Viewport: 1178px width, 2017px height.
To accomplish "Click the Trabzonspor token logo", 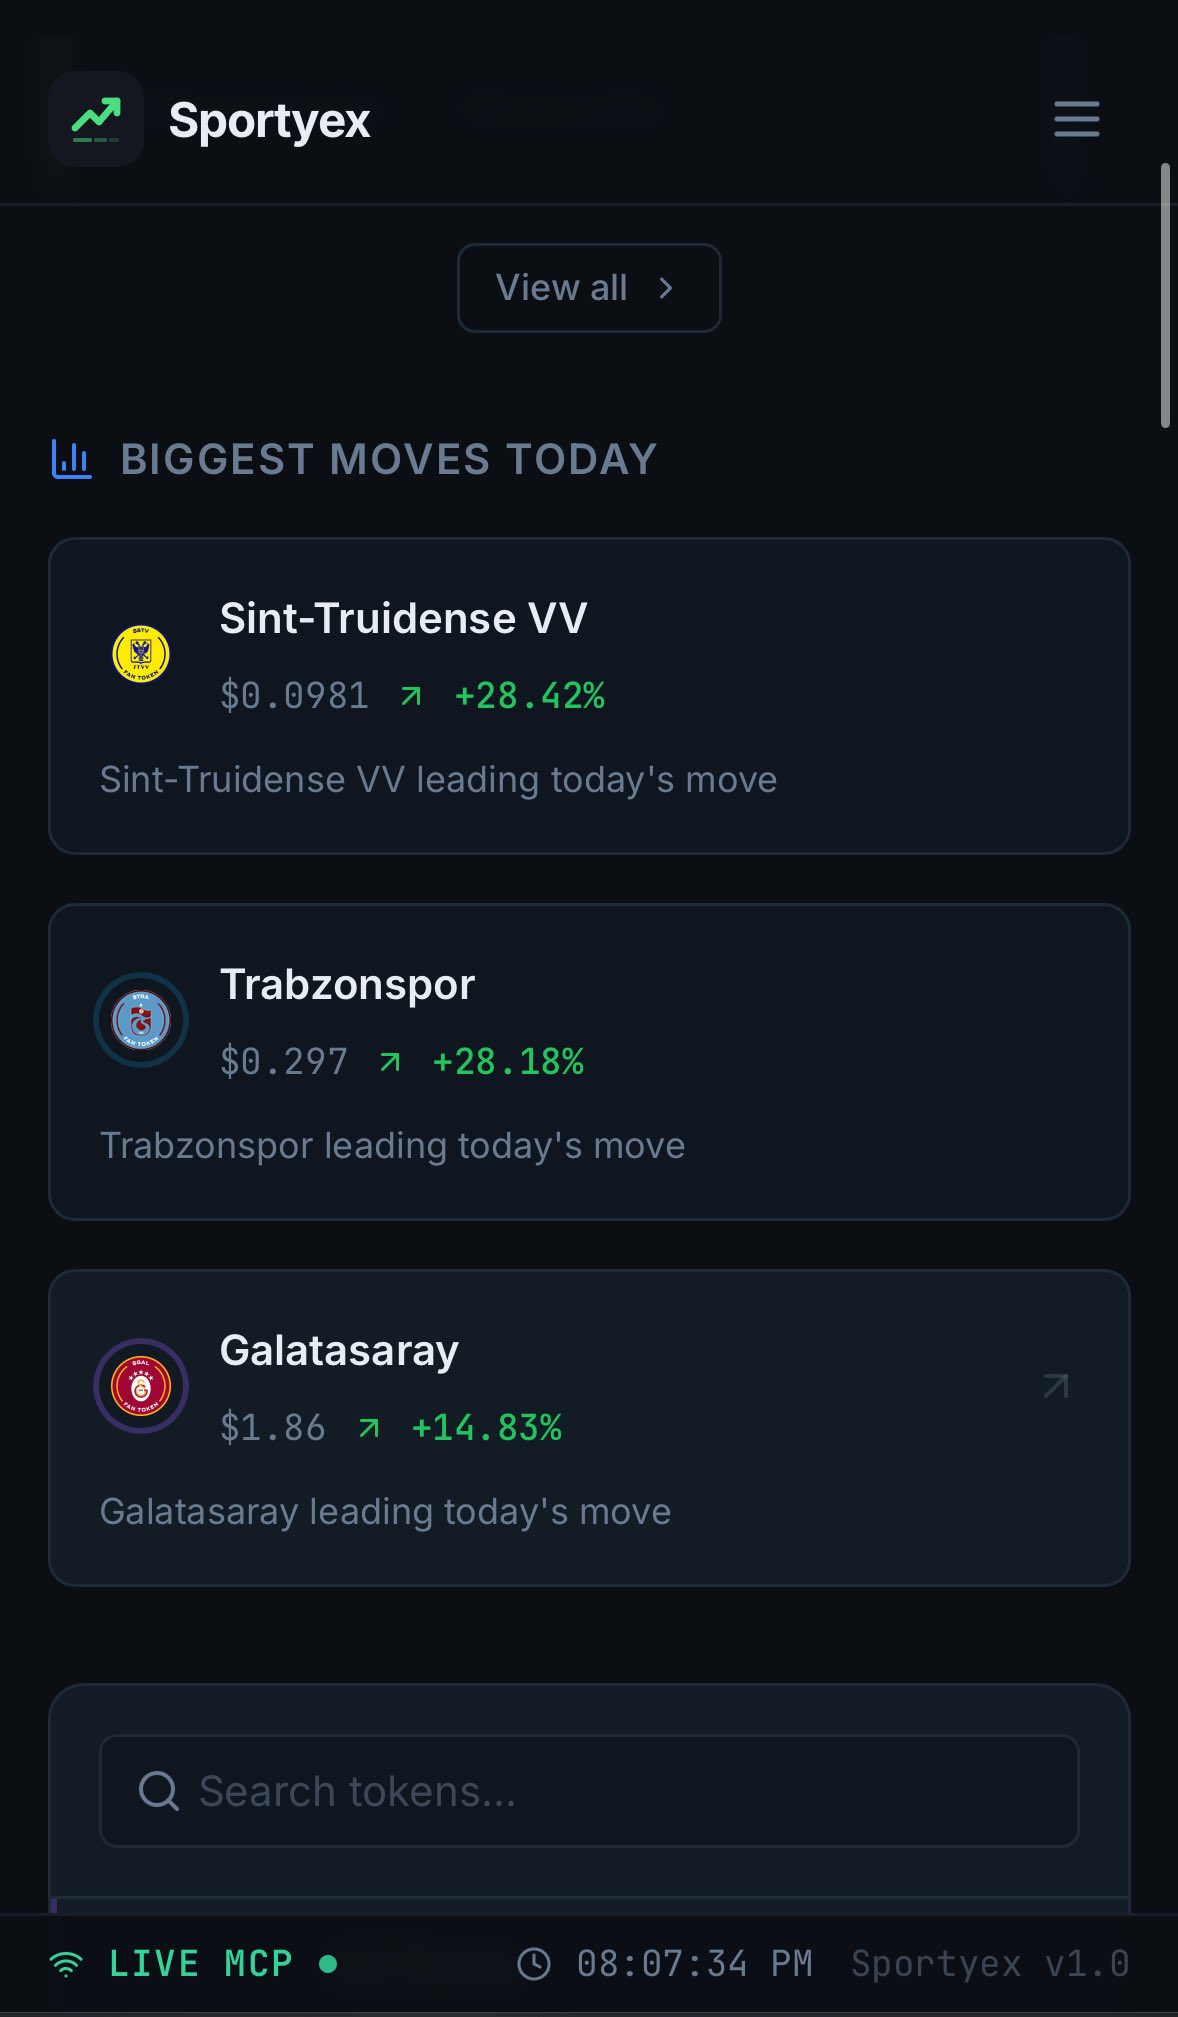I will [141, 1020].
